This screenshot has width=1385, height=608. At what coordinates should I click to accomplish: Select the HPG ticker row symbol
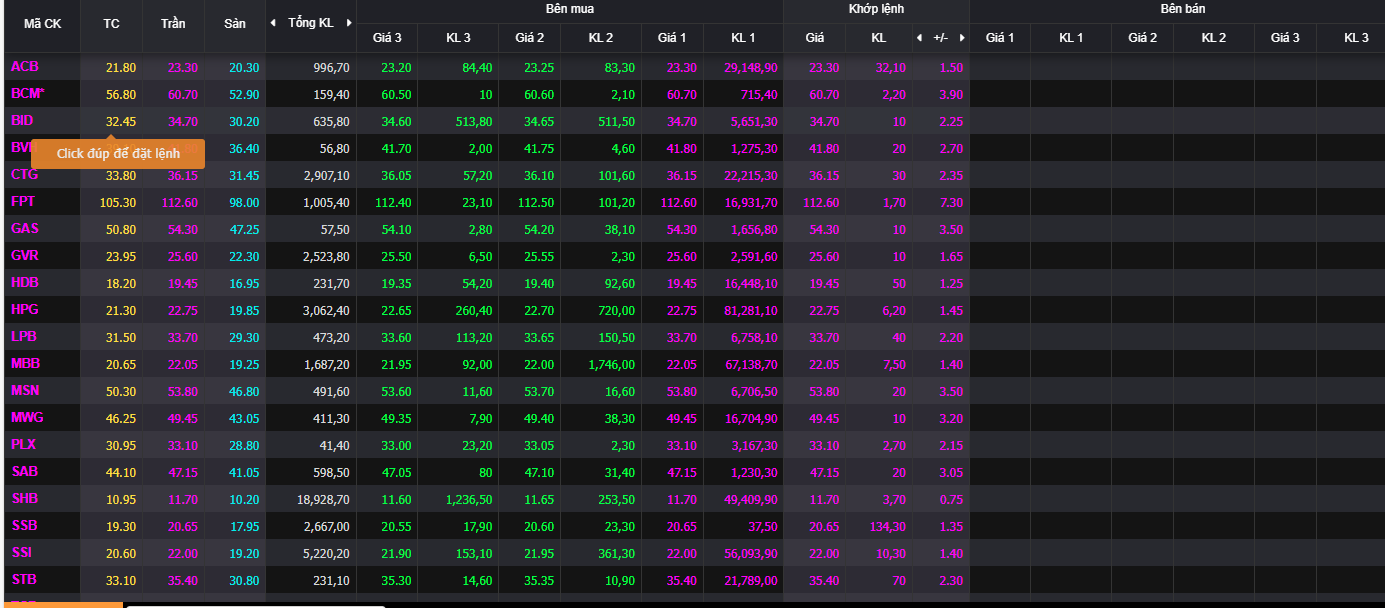(x=25, y=310)
